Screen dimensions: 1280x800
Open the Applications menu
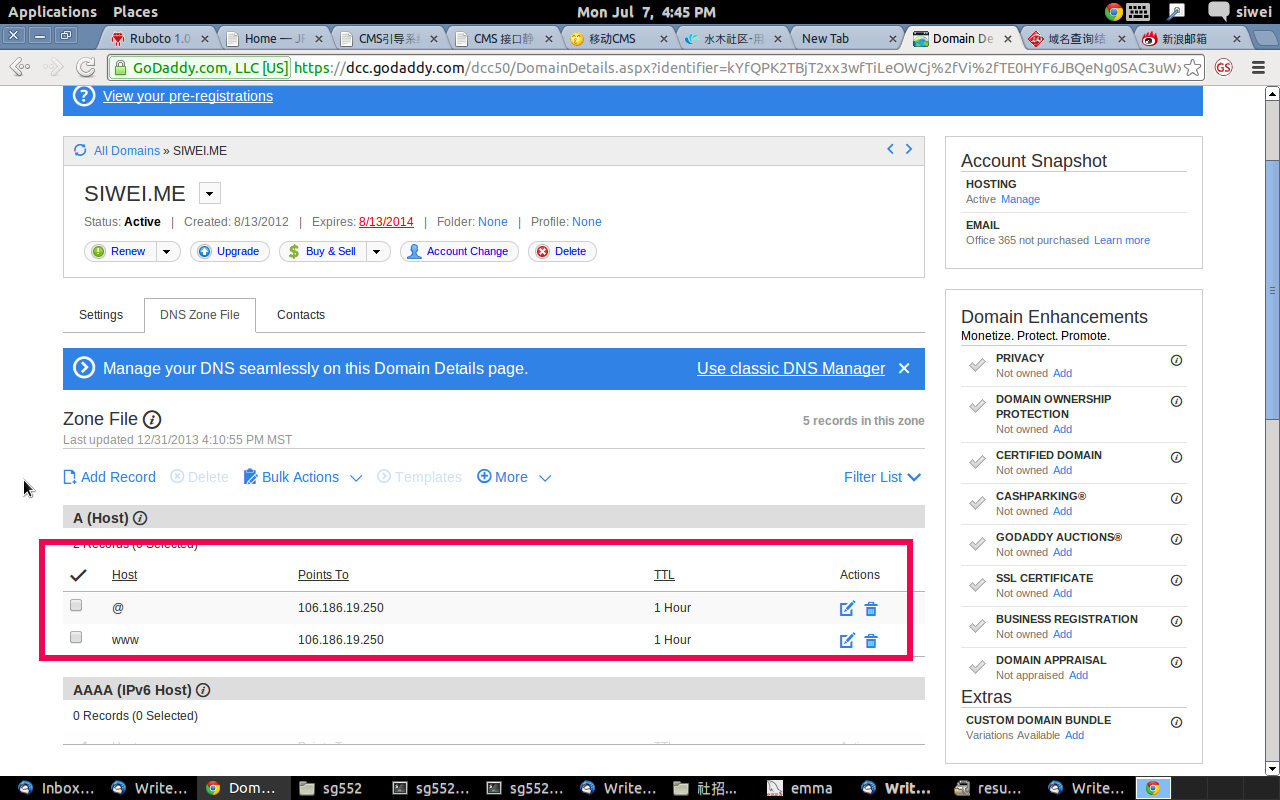(52, 11)
